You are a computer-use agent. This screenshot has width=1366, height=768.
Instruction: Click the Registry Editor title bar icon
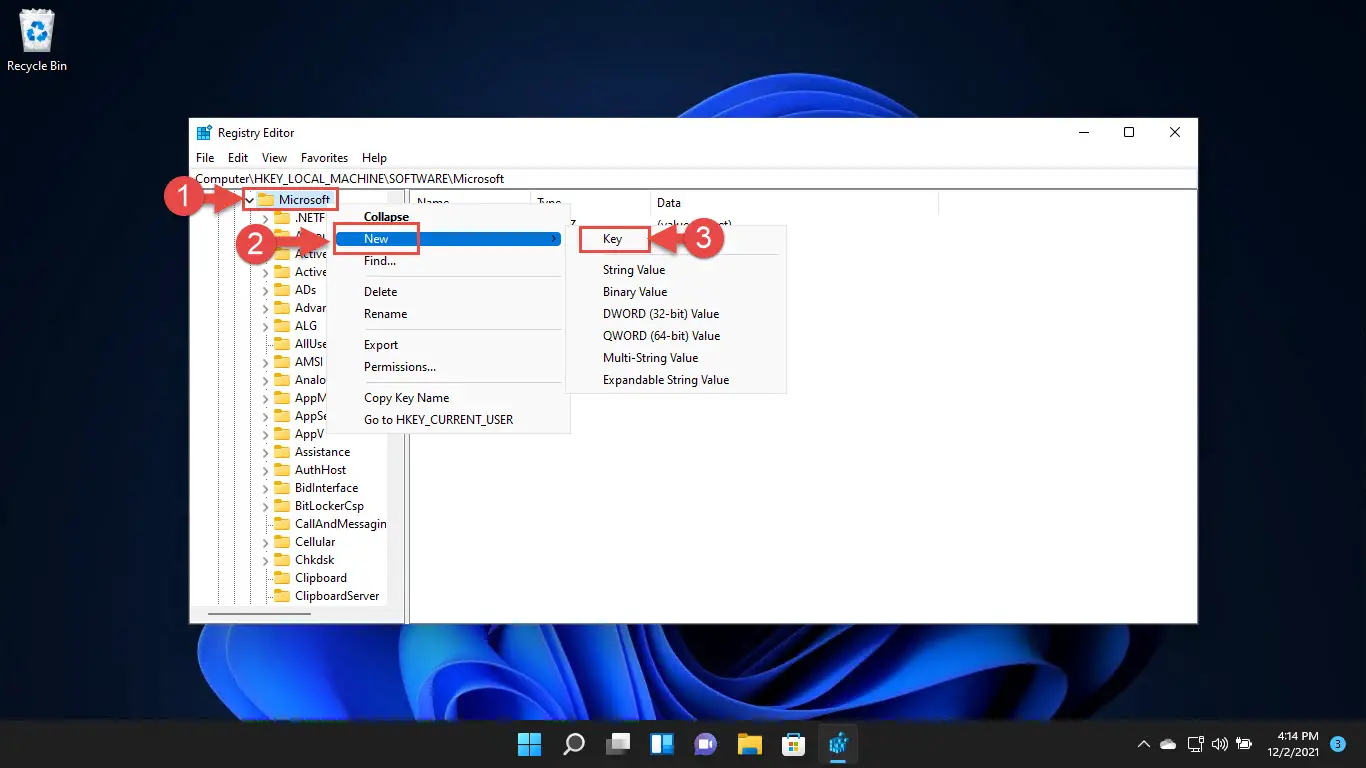point(204,132)
